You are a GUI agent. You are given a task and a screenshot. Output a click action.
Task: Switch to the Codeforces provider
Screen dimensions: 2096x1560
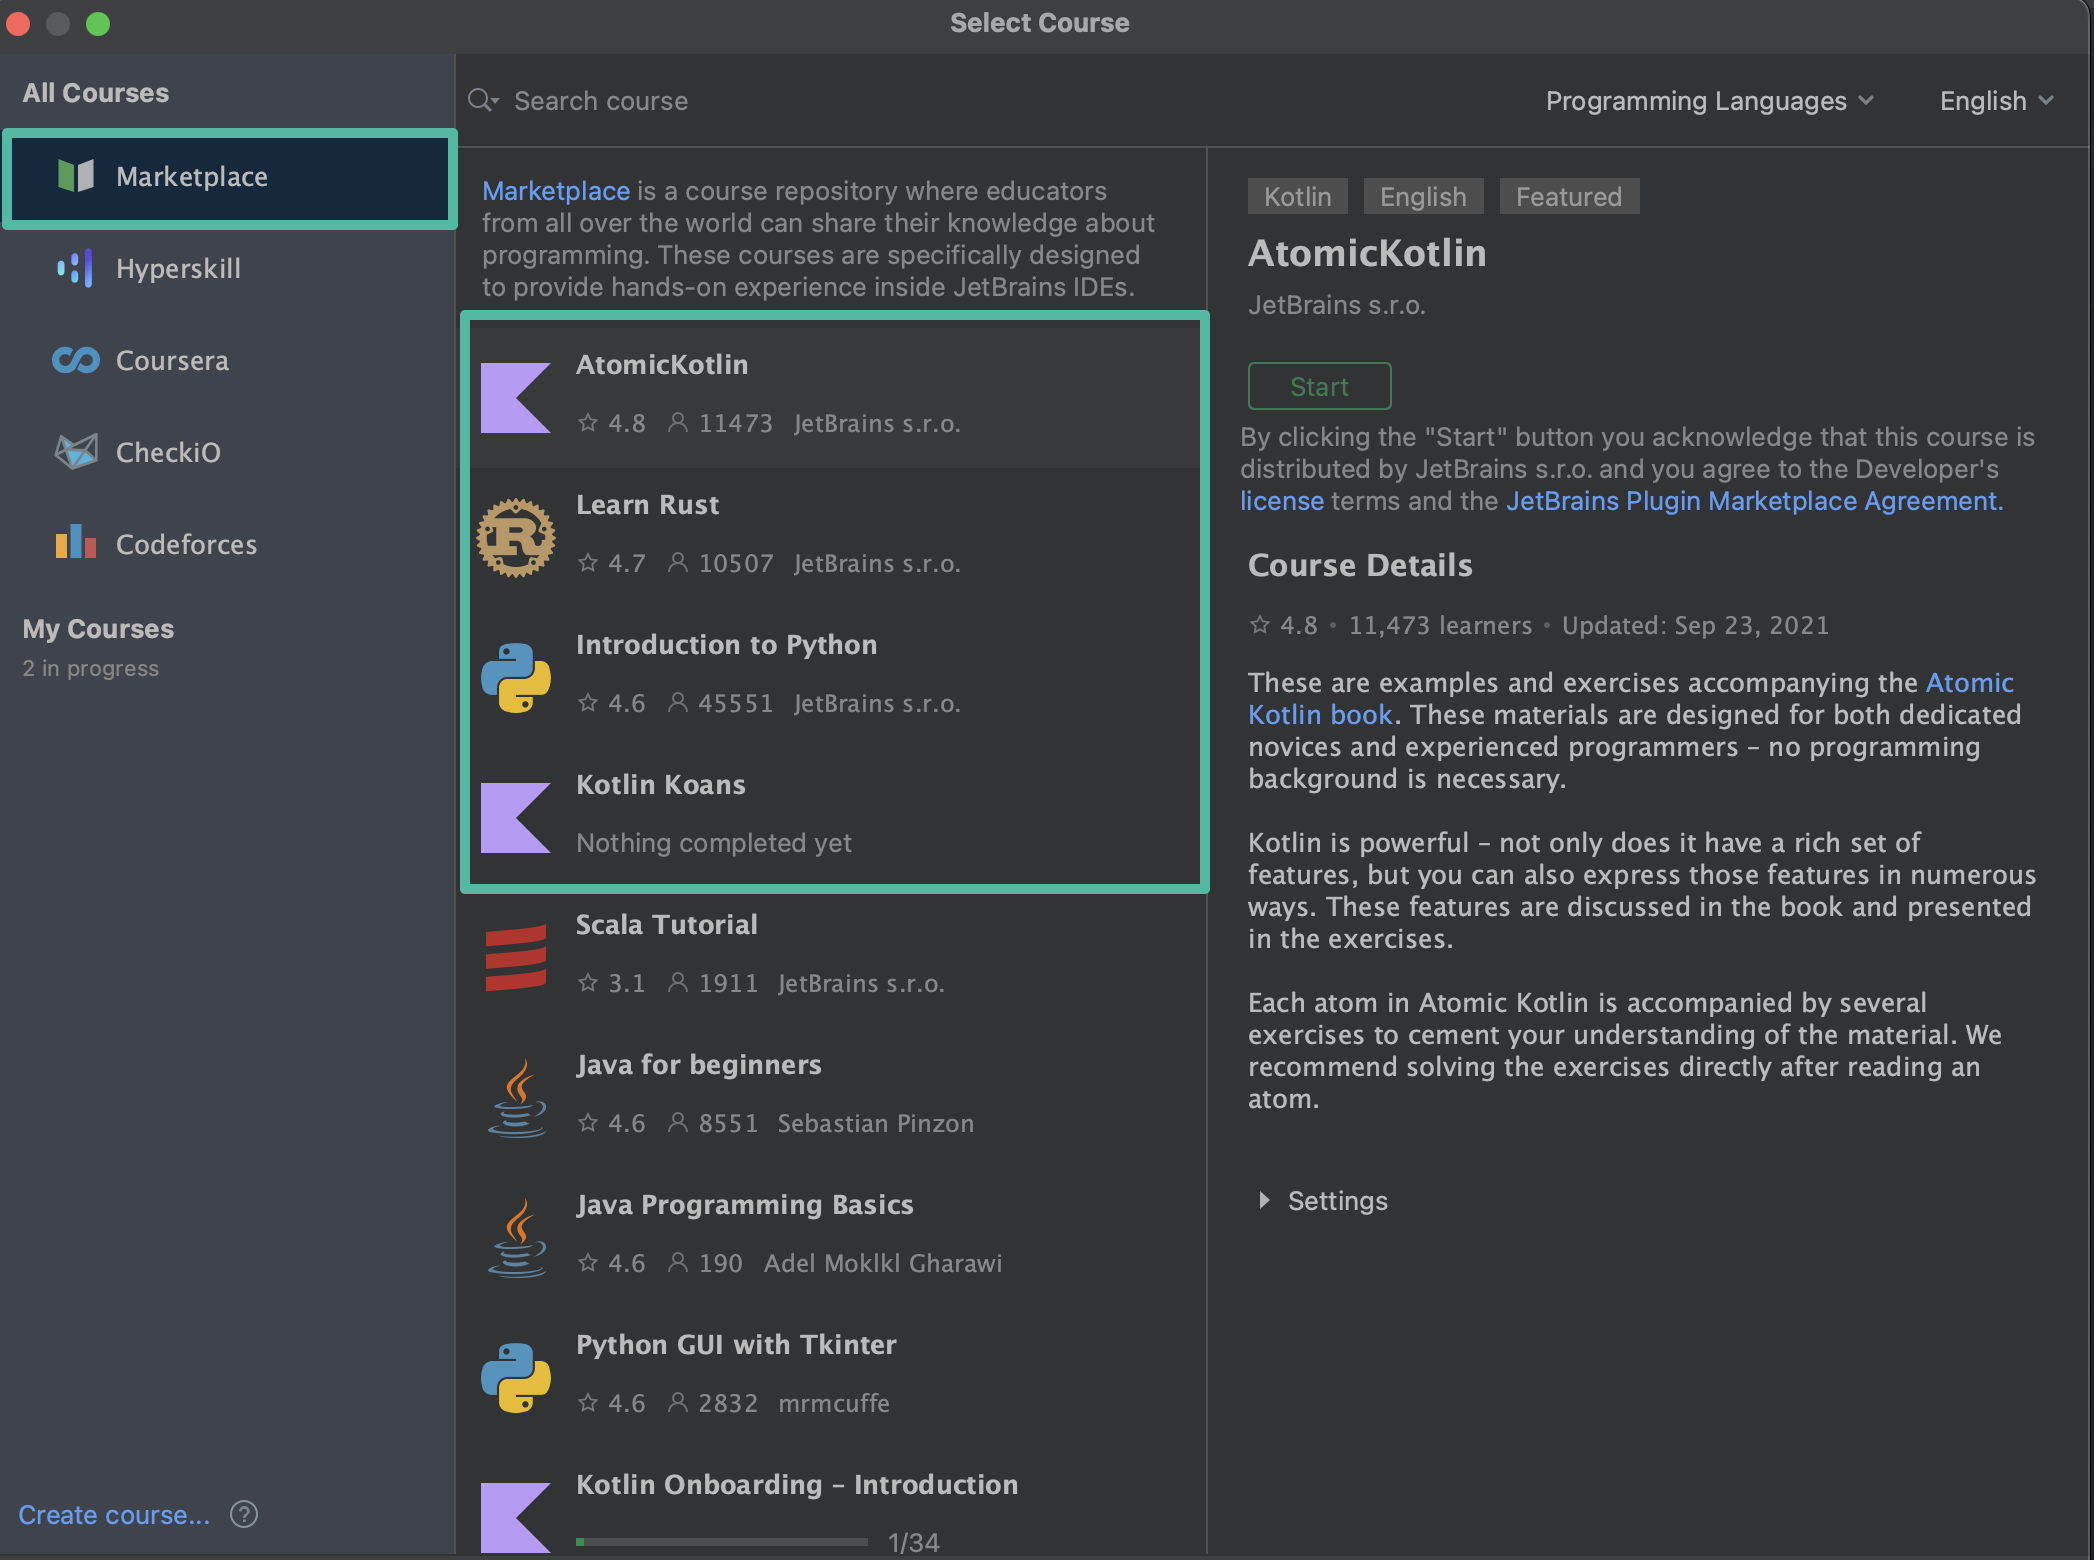[230, 544]
